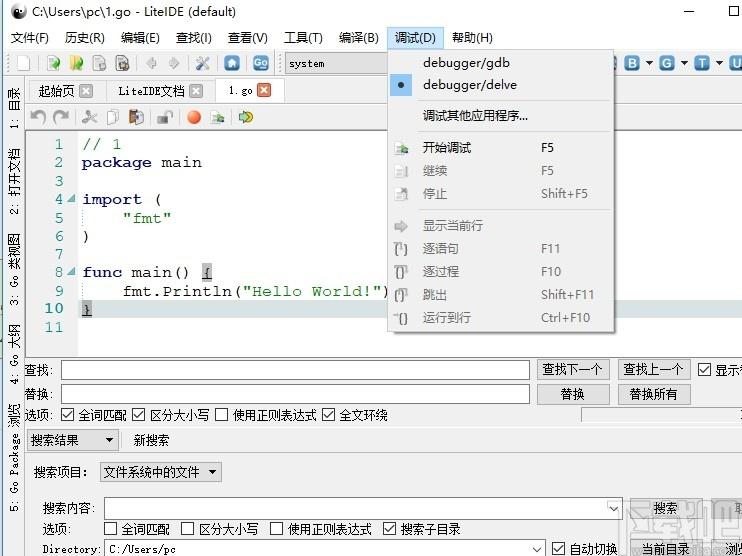Click the 替换 button
The height and width of the screenshot is (556, 742).
[573, 394]
